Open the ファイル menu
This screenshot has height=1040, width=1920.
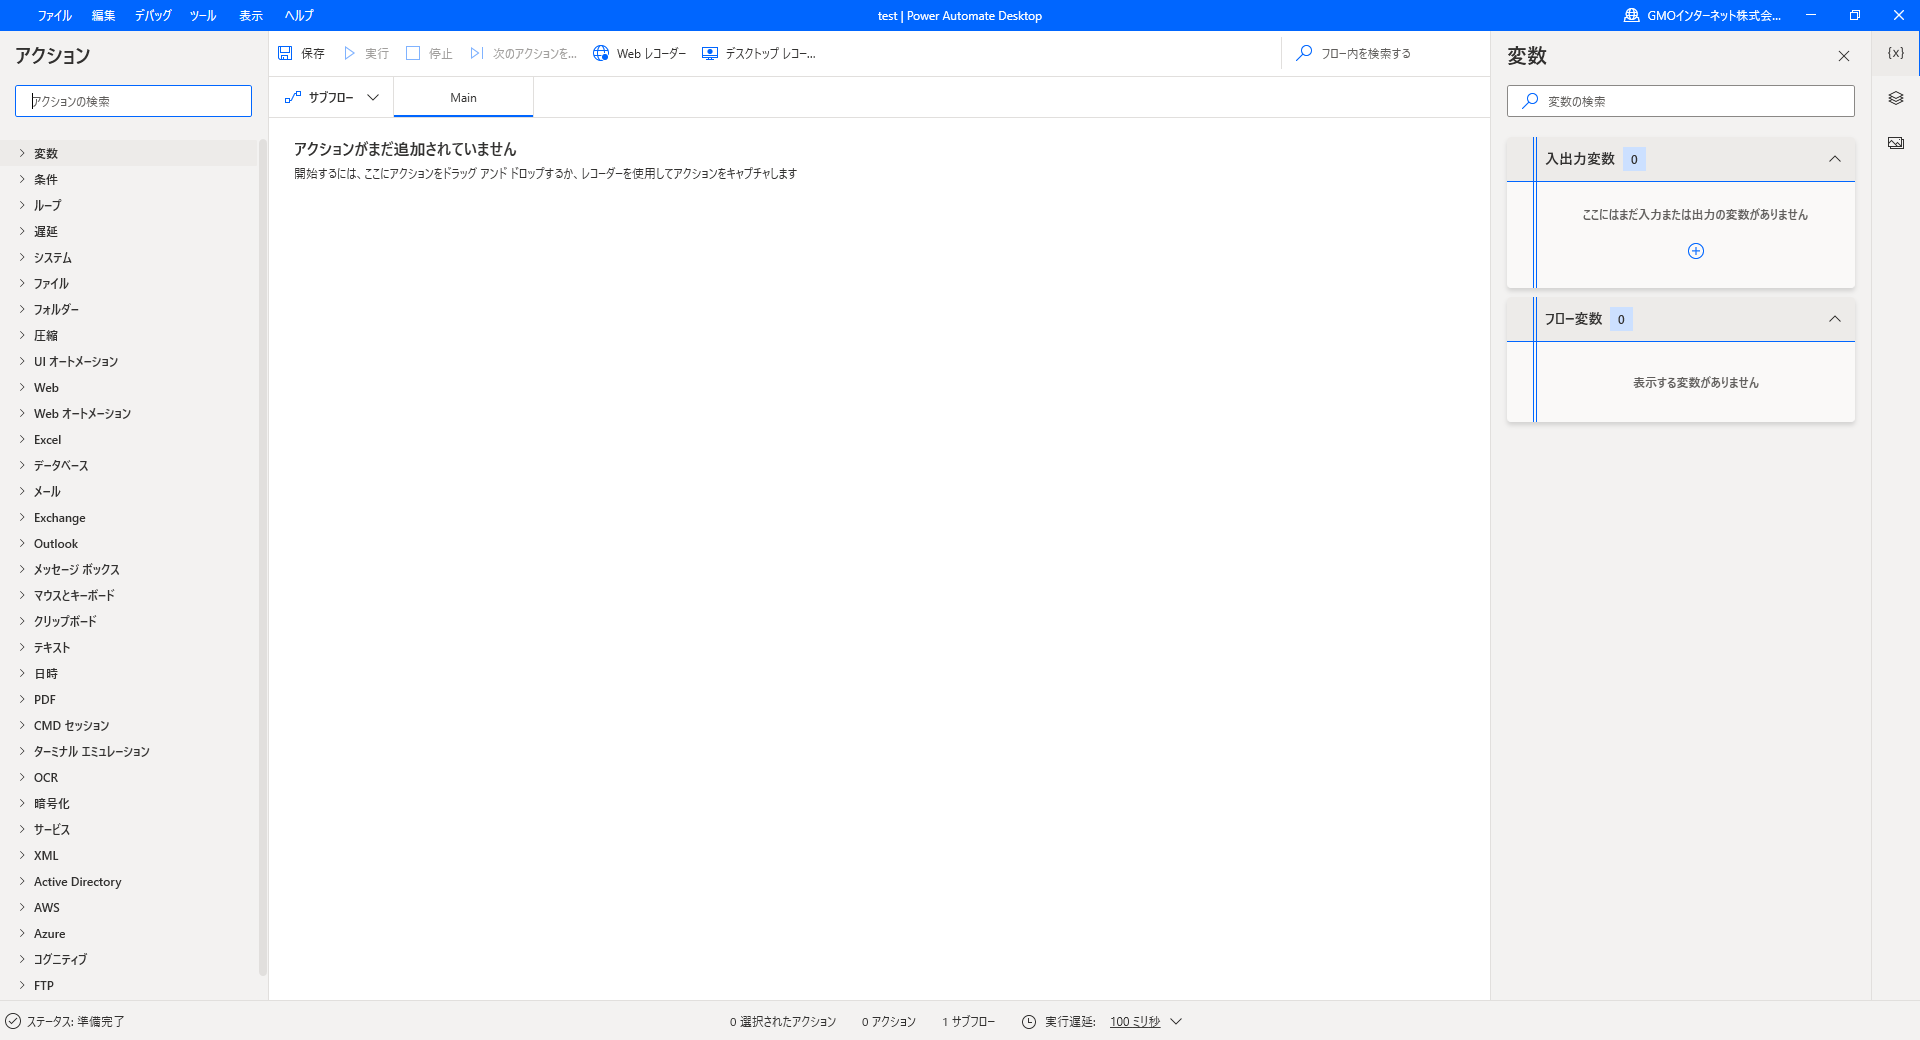[55, 15]
